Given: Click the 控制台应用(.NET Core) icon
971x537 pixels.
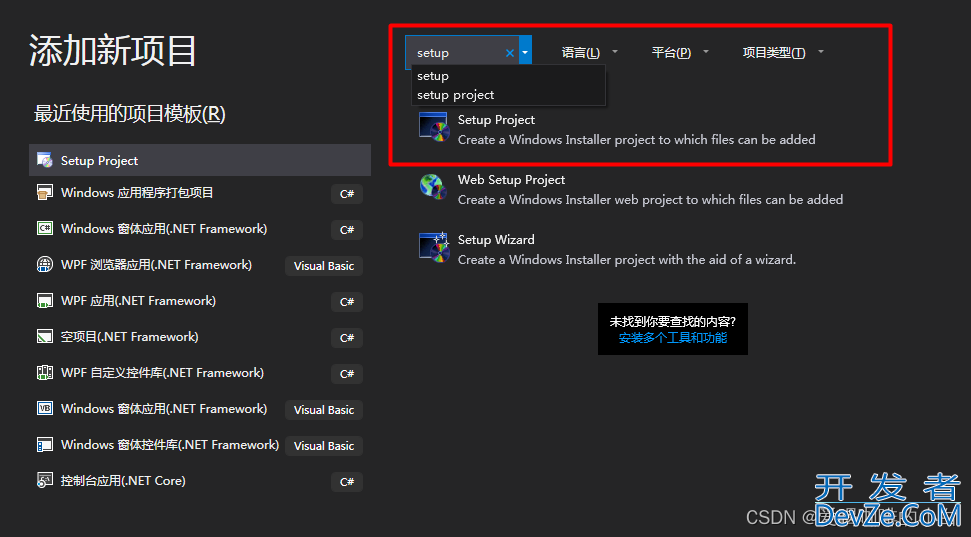Looking at the screenshot, I should point(45,481).
